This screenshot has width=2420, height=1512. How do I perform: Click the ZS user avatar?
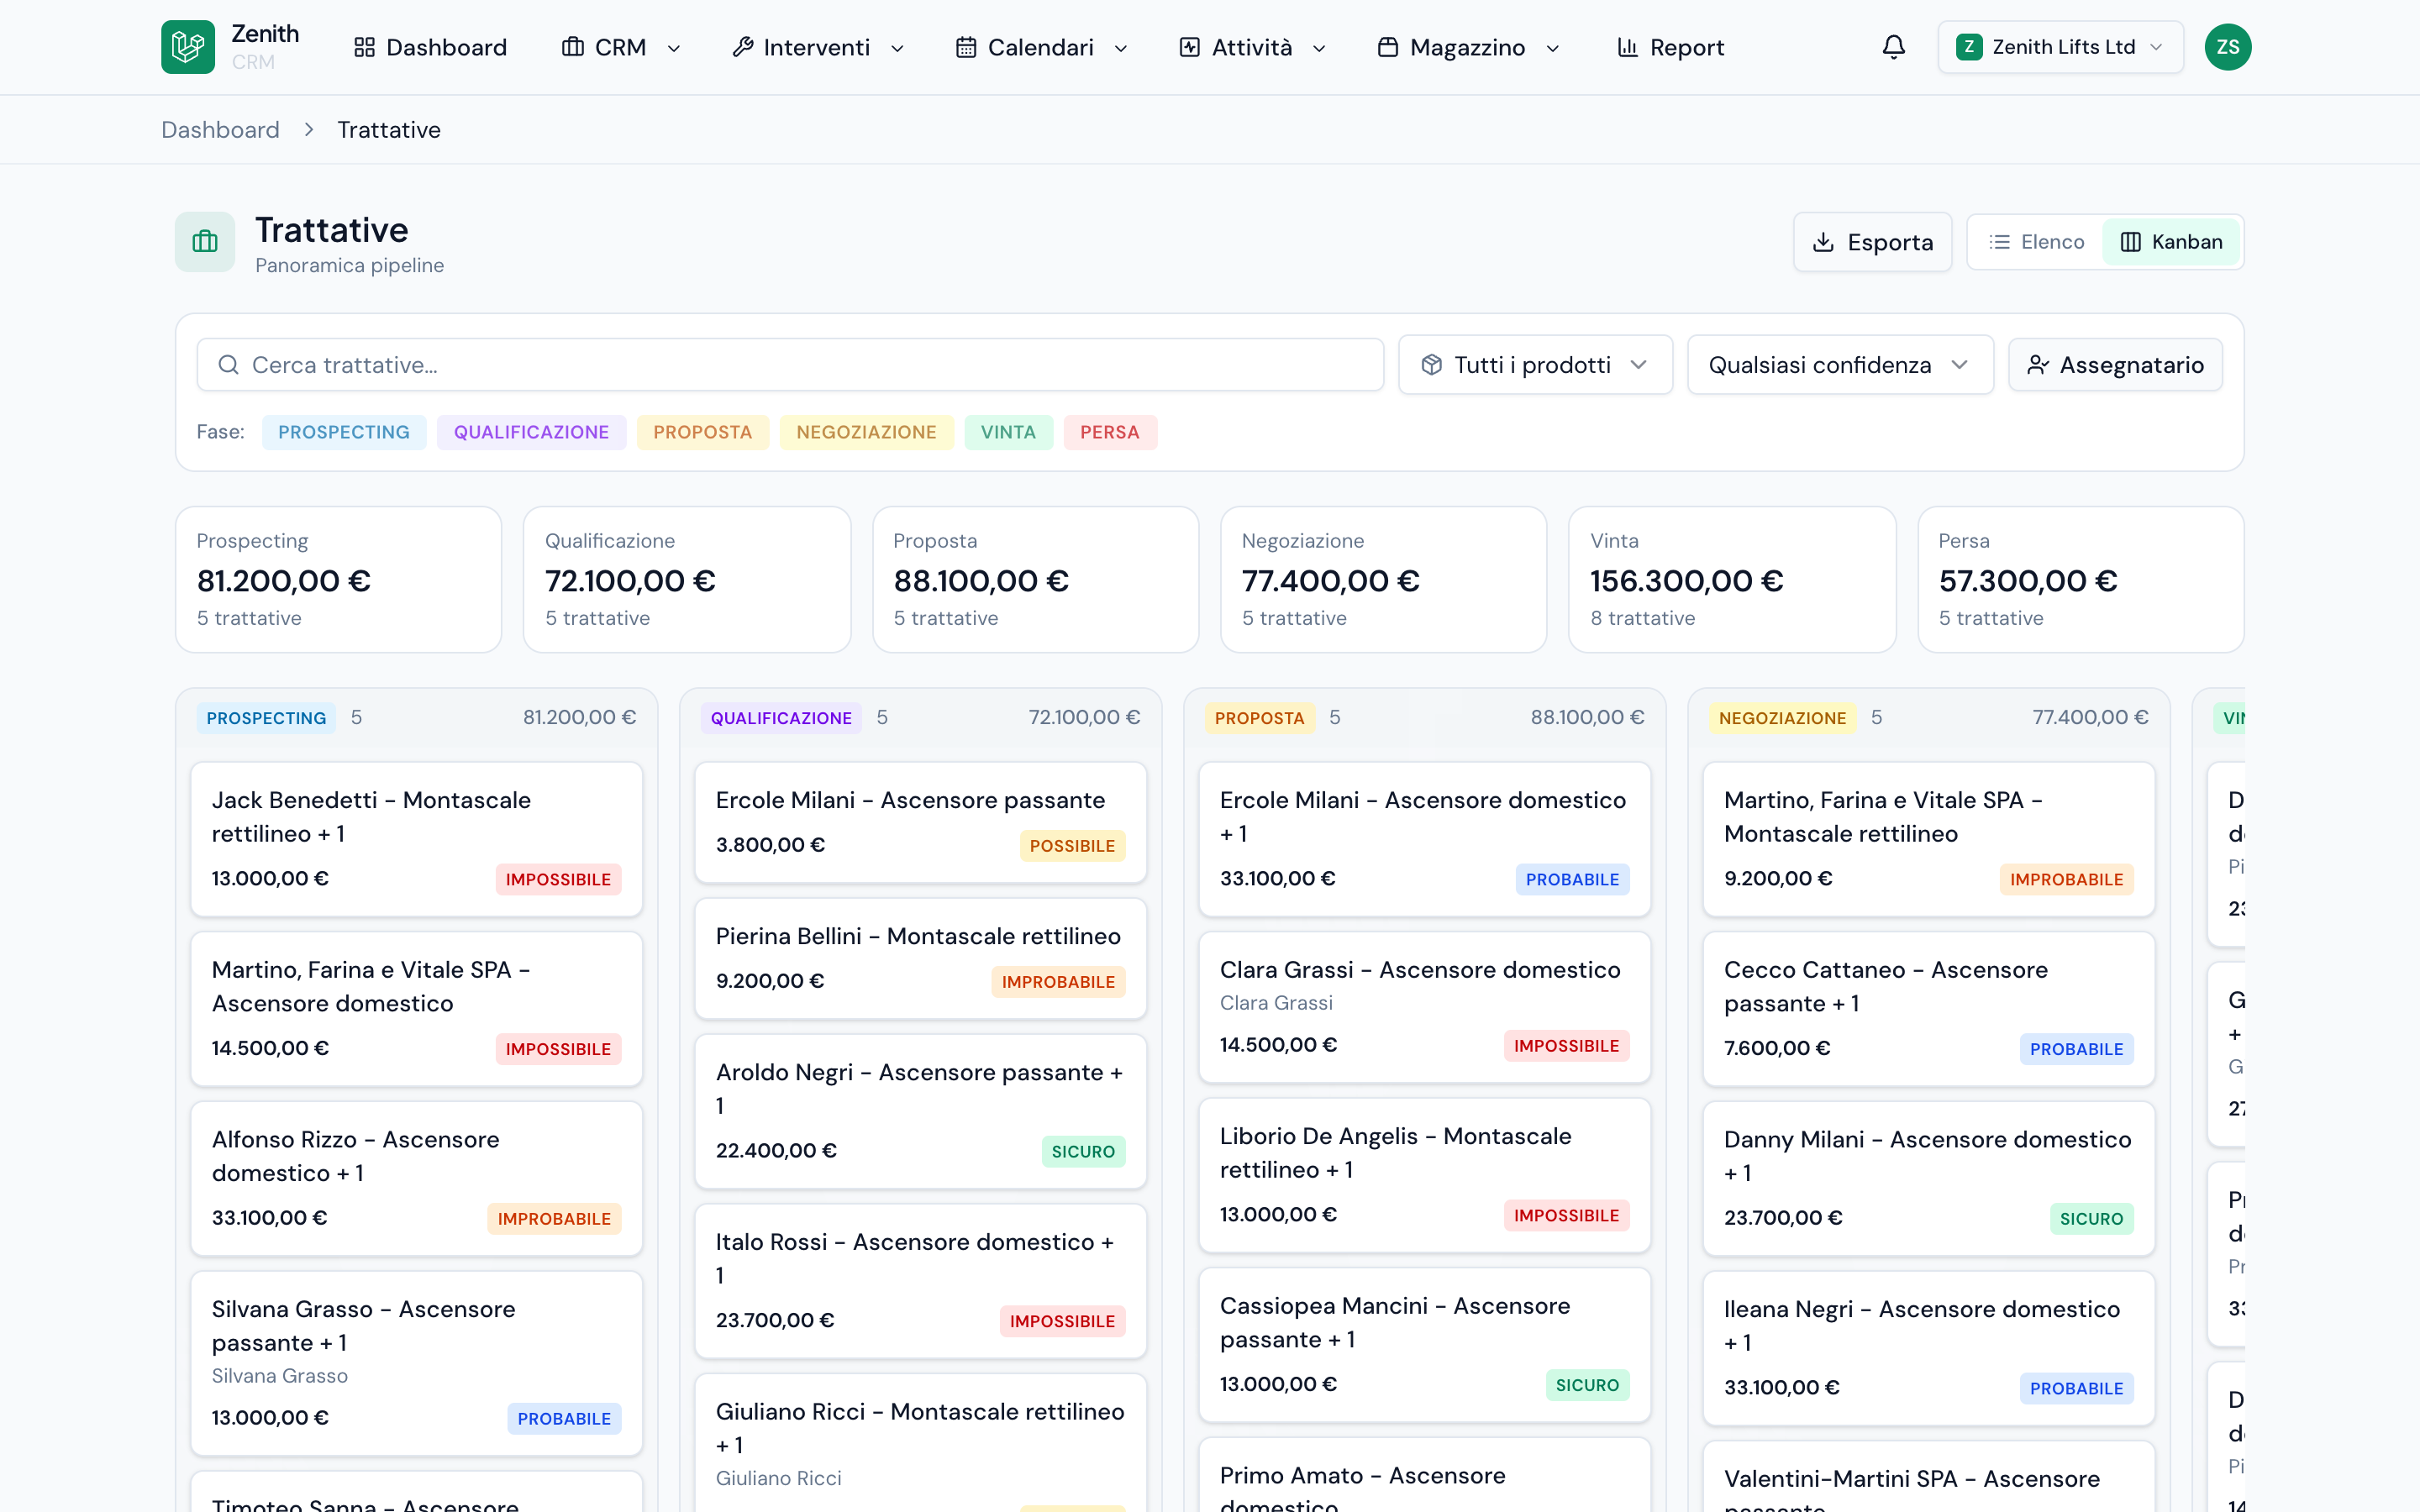(x=2227, y=47)
